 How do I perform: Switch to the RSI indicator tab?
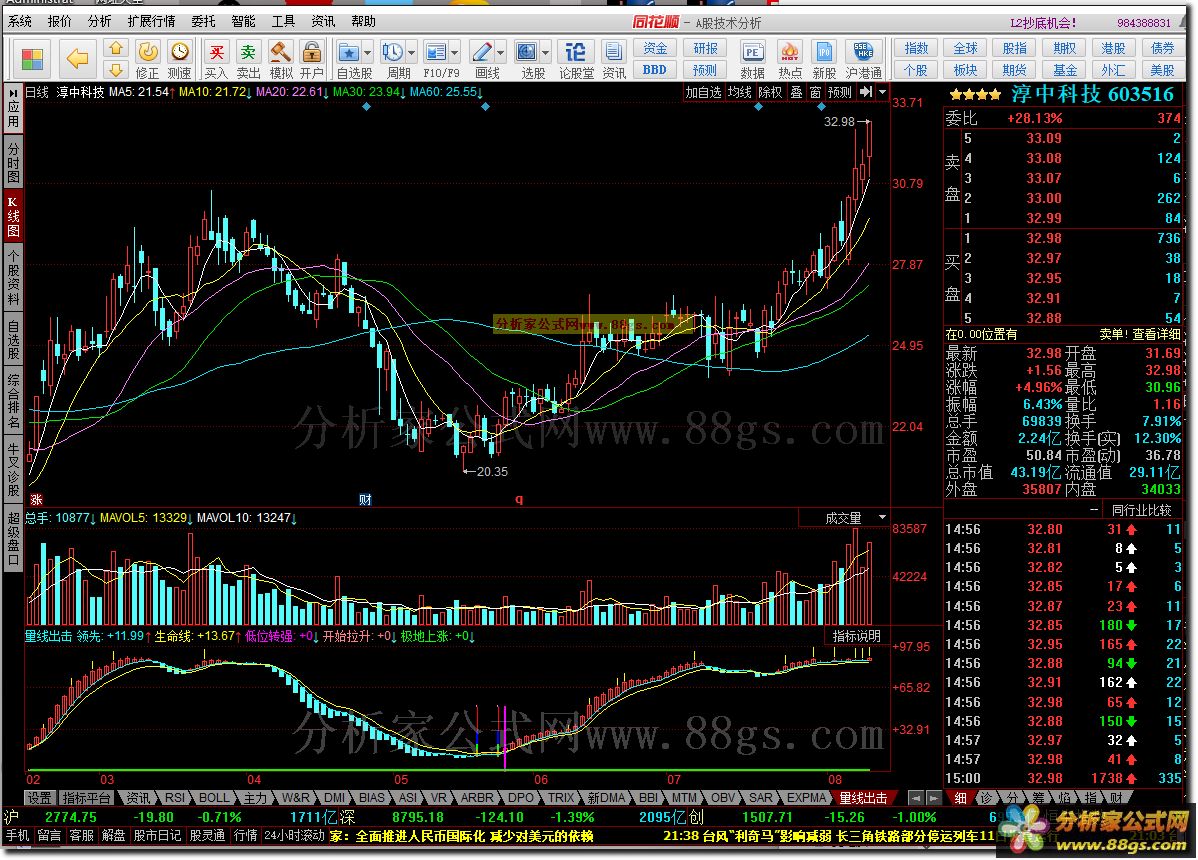click(175, 797)
